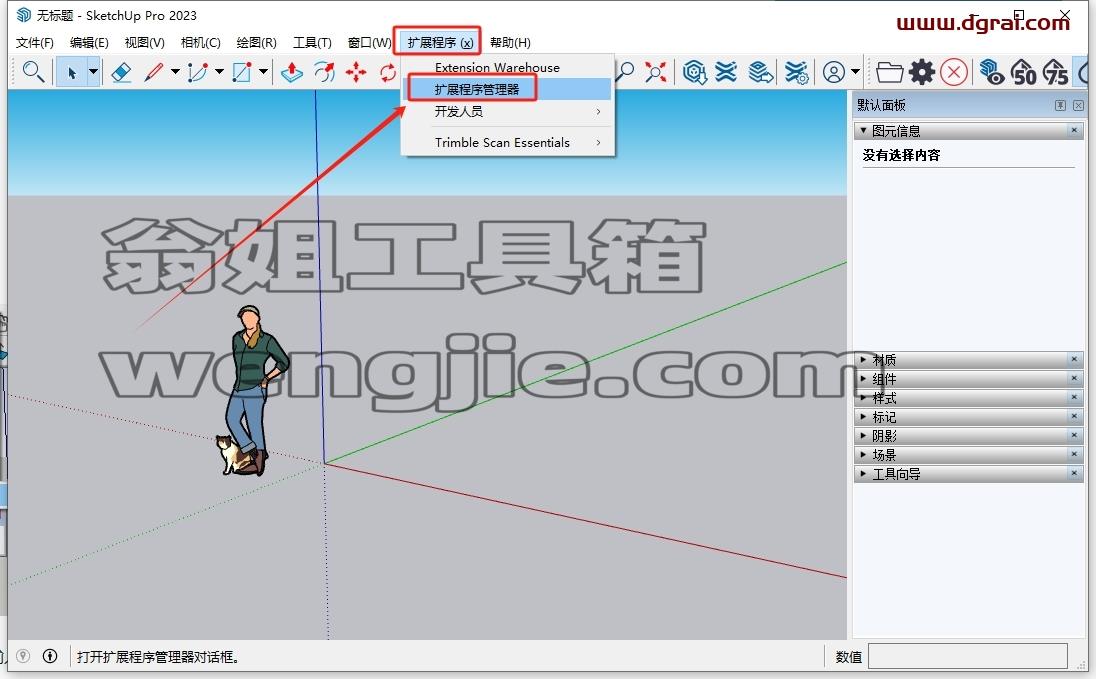Viewport: 1096px width, 679px height.
Task: Open the 窗口(W) menu
Action: (x=370, y=43)
